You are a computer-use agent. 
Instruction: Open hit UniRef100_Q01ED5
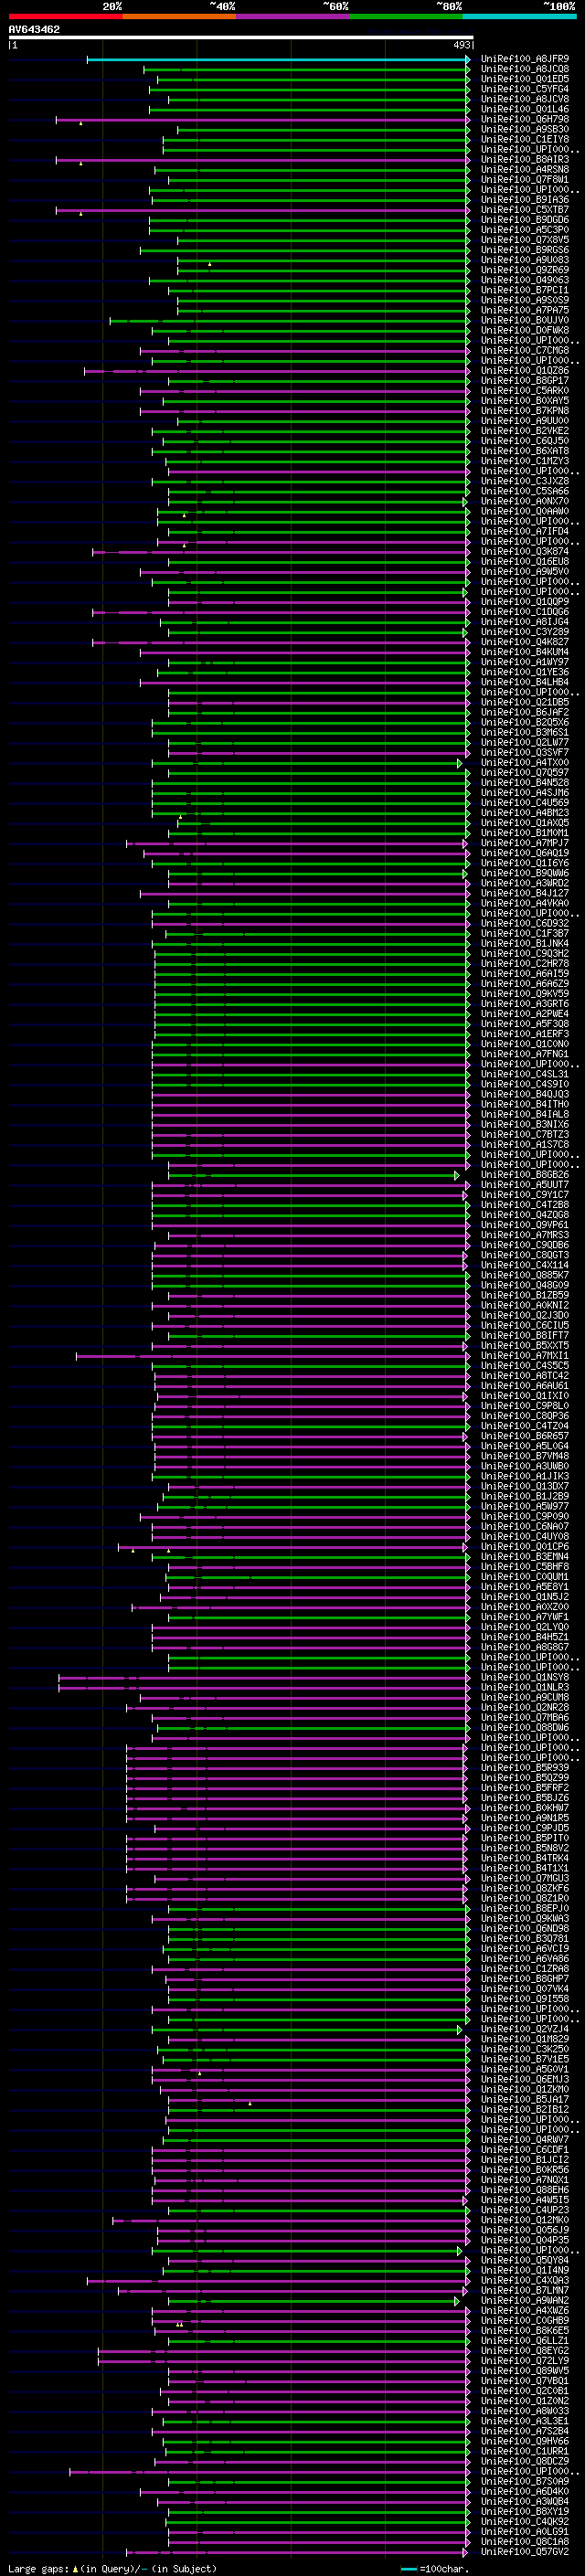coord(525,79)
